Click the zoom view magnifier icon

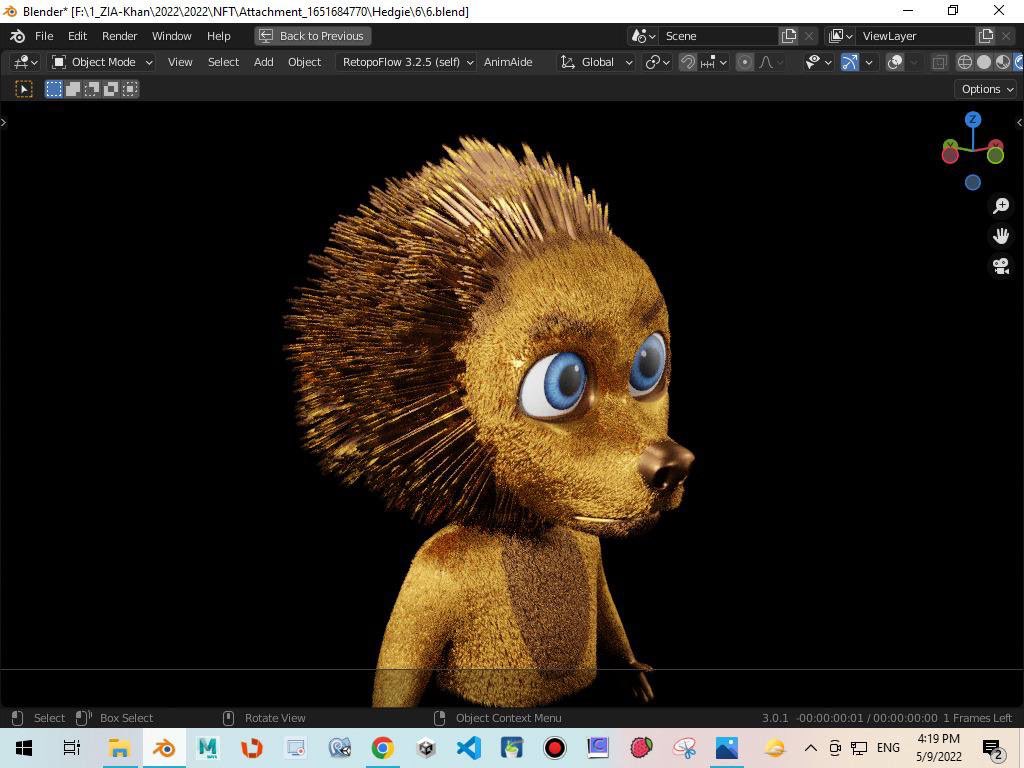pyautogui.click(x=1000, y=206)
